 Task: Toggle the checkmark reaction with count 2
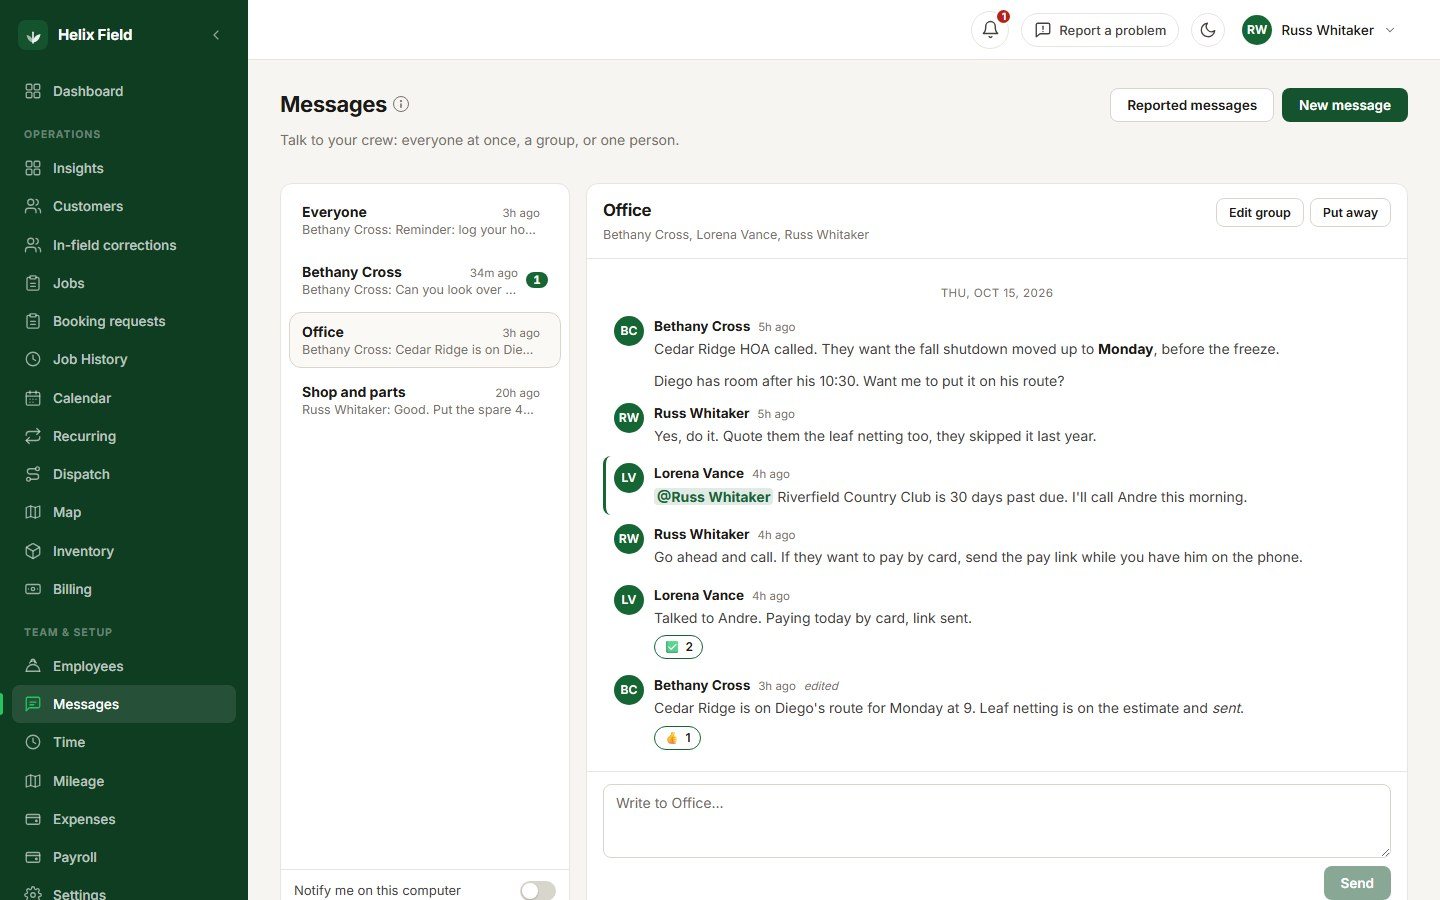click(678, 647)
